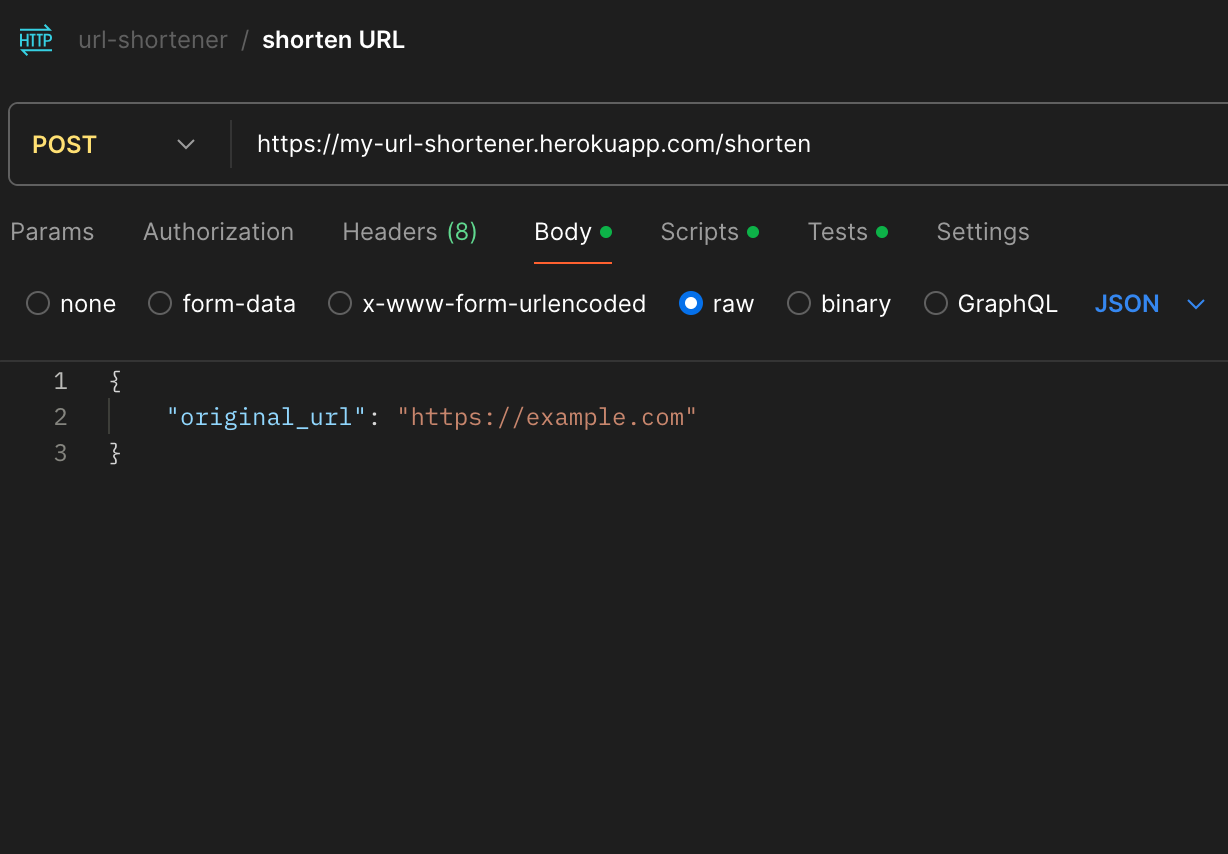
Task: Switch to the Tests tab
Action: (x=838, y=232)
